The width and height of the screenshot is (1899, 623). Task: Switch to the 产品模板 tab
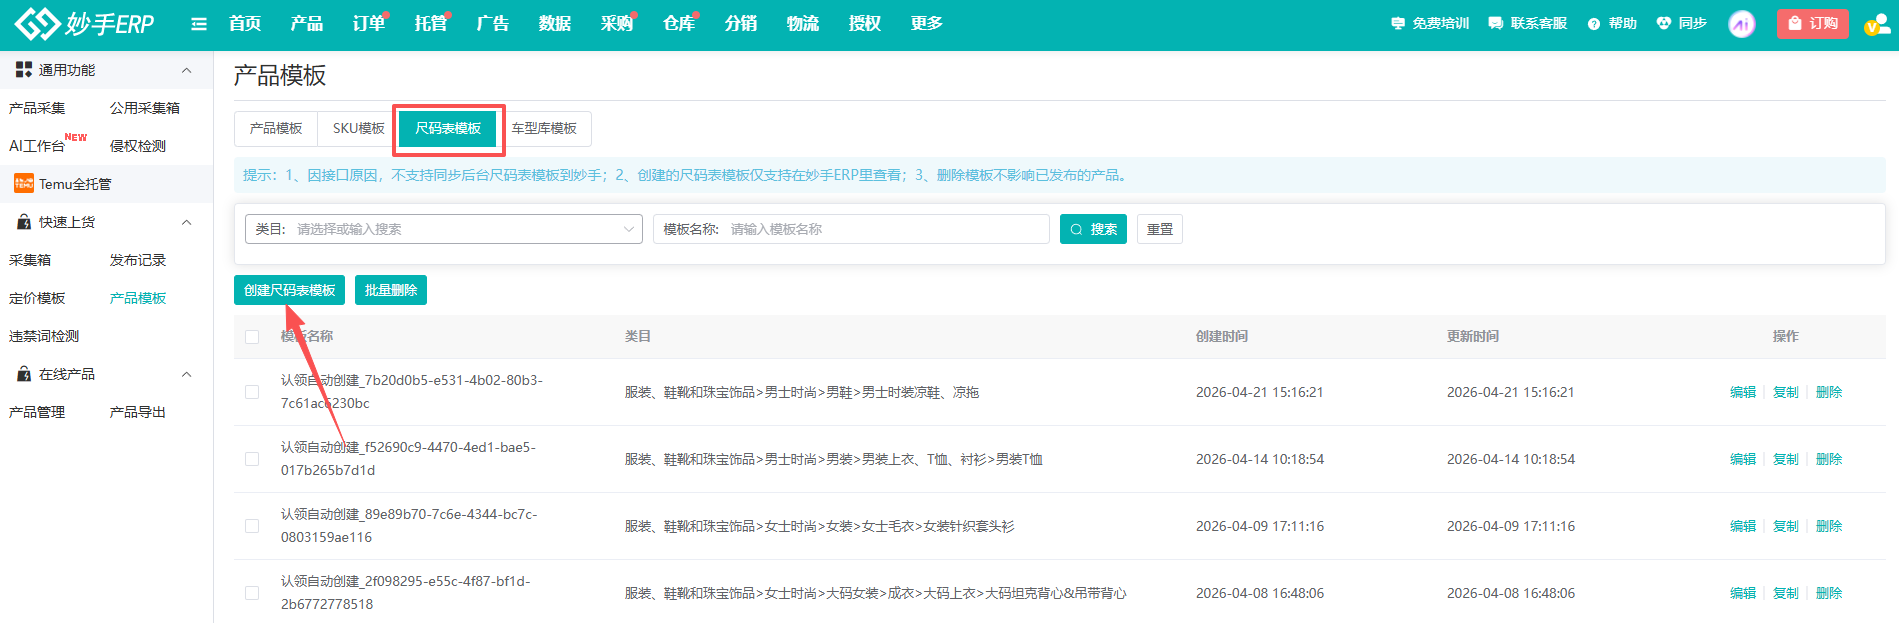(276, 128)
